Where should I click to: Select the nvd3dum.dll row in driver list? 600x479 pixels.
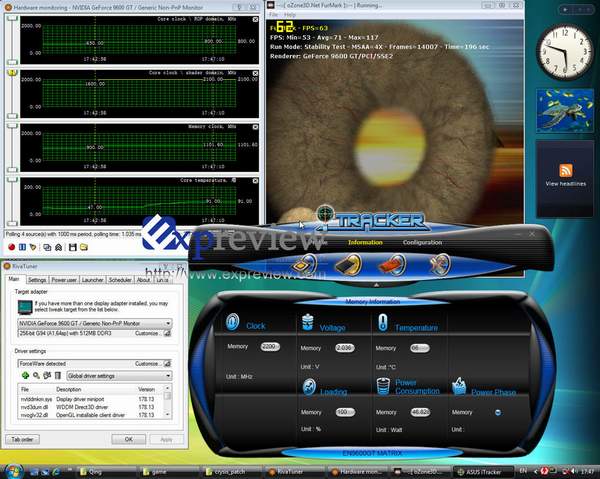click(91, 407)
